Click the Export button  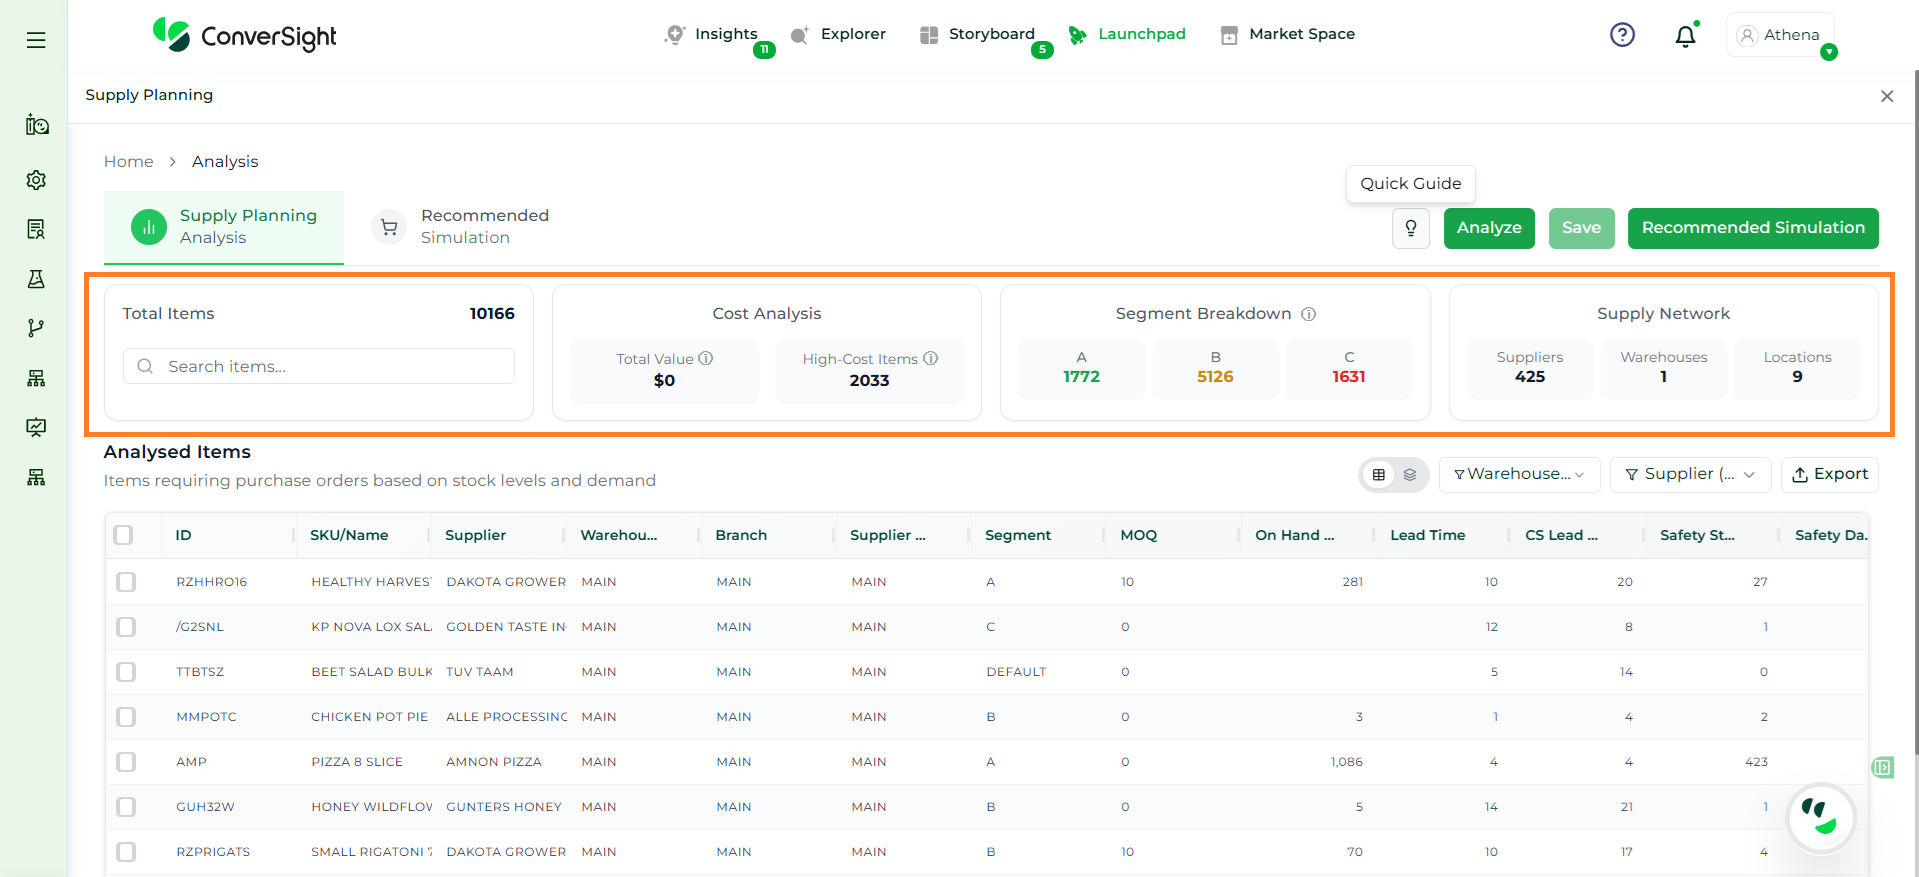point(1829,475)
